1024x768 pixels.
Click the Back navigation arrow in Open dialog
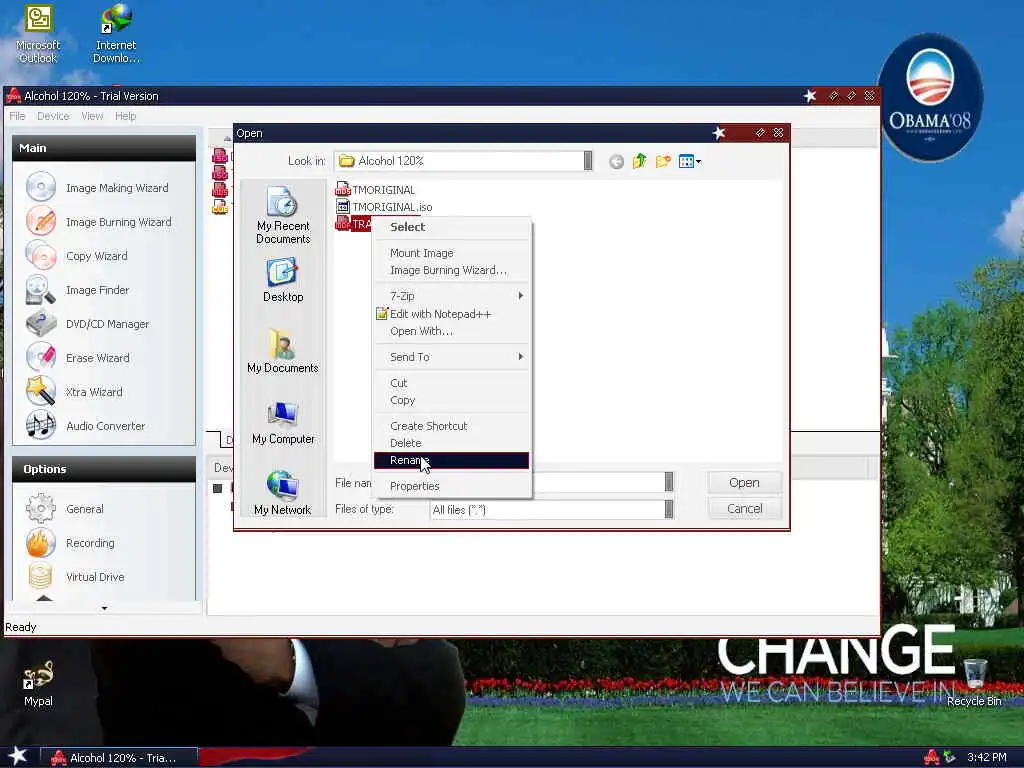(x=616, y=161)
